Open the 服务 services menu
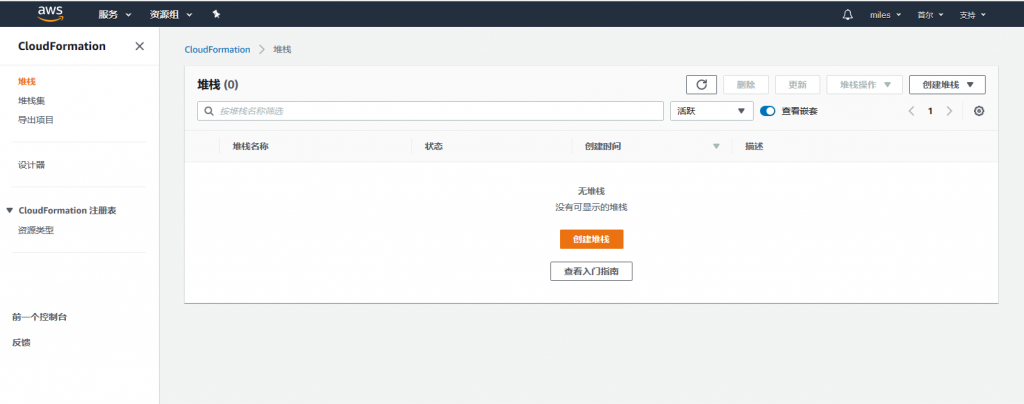 [x=115, y=14]
